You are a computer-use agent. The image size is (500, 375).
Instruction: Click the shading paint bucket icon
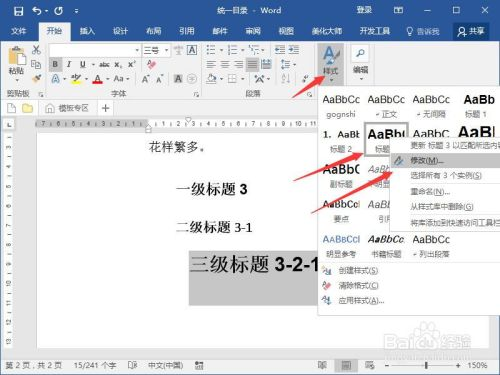tap(211, 79)
